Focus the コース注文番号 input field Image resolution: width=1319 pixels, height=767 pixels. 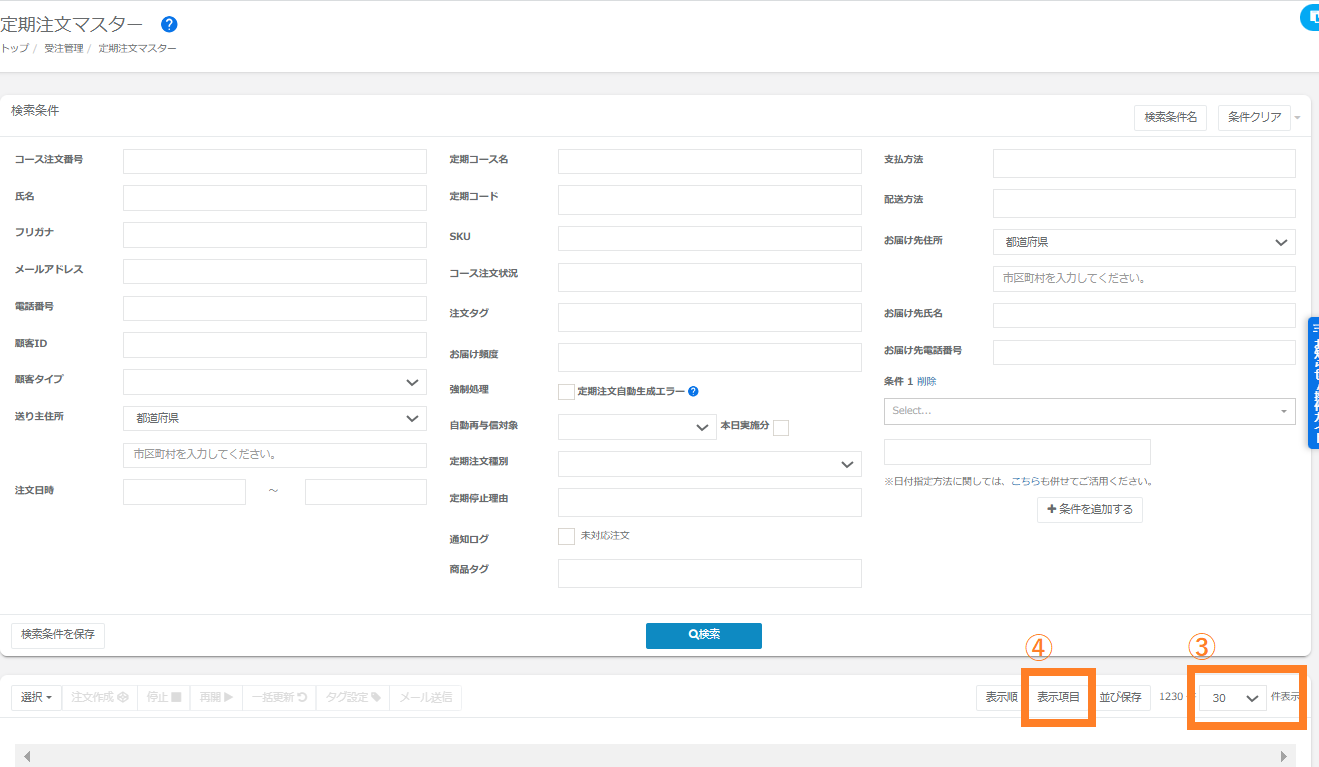point(275,162)
